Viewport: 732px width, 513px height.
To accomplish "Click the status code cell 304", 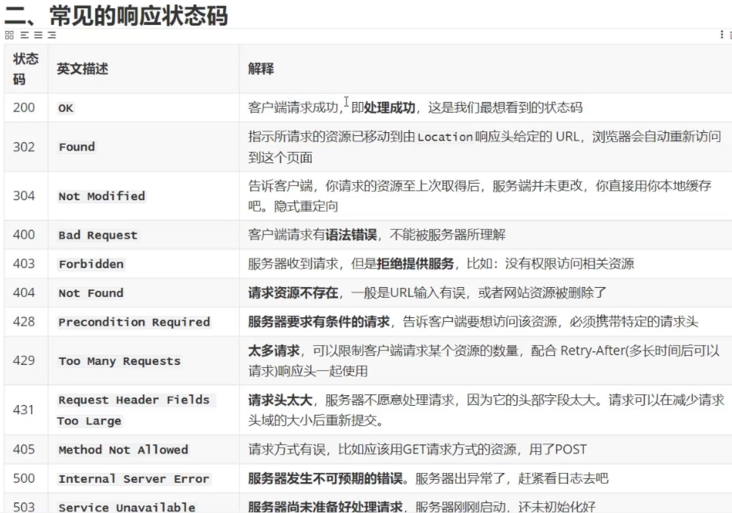I will 24,196.
